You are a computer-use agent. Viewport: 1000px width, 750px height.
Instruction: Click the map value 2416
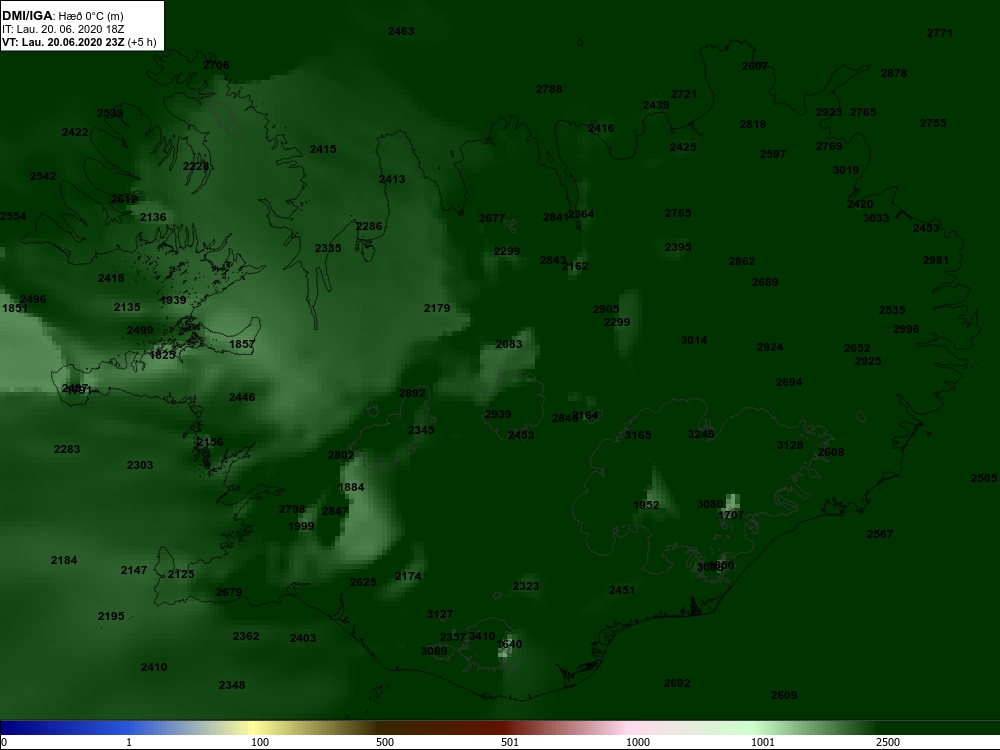click(x=601, y=128)
